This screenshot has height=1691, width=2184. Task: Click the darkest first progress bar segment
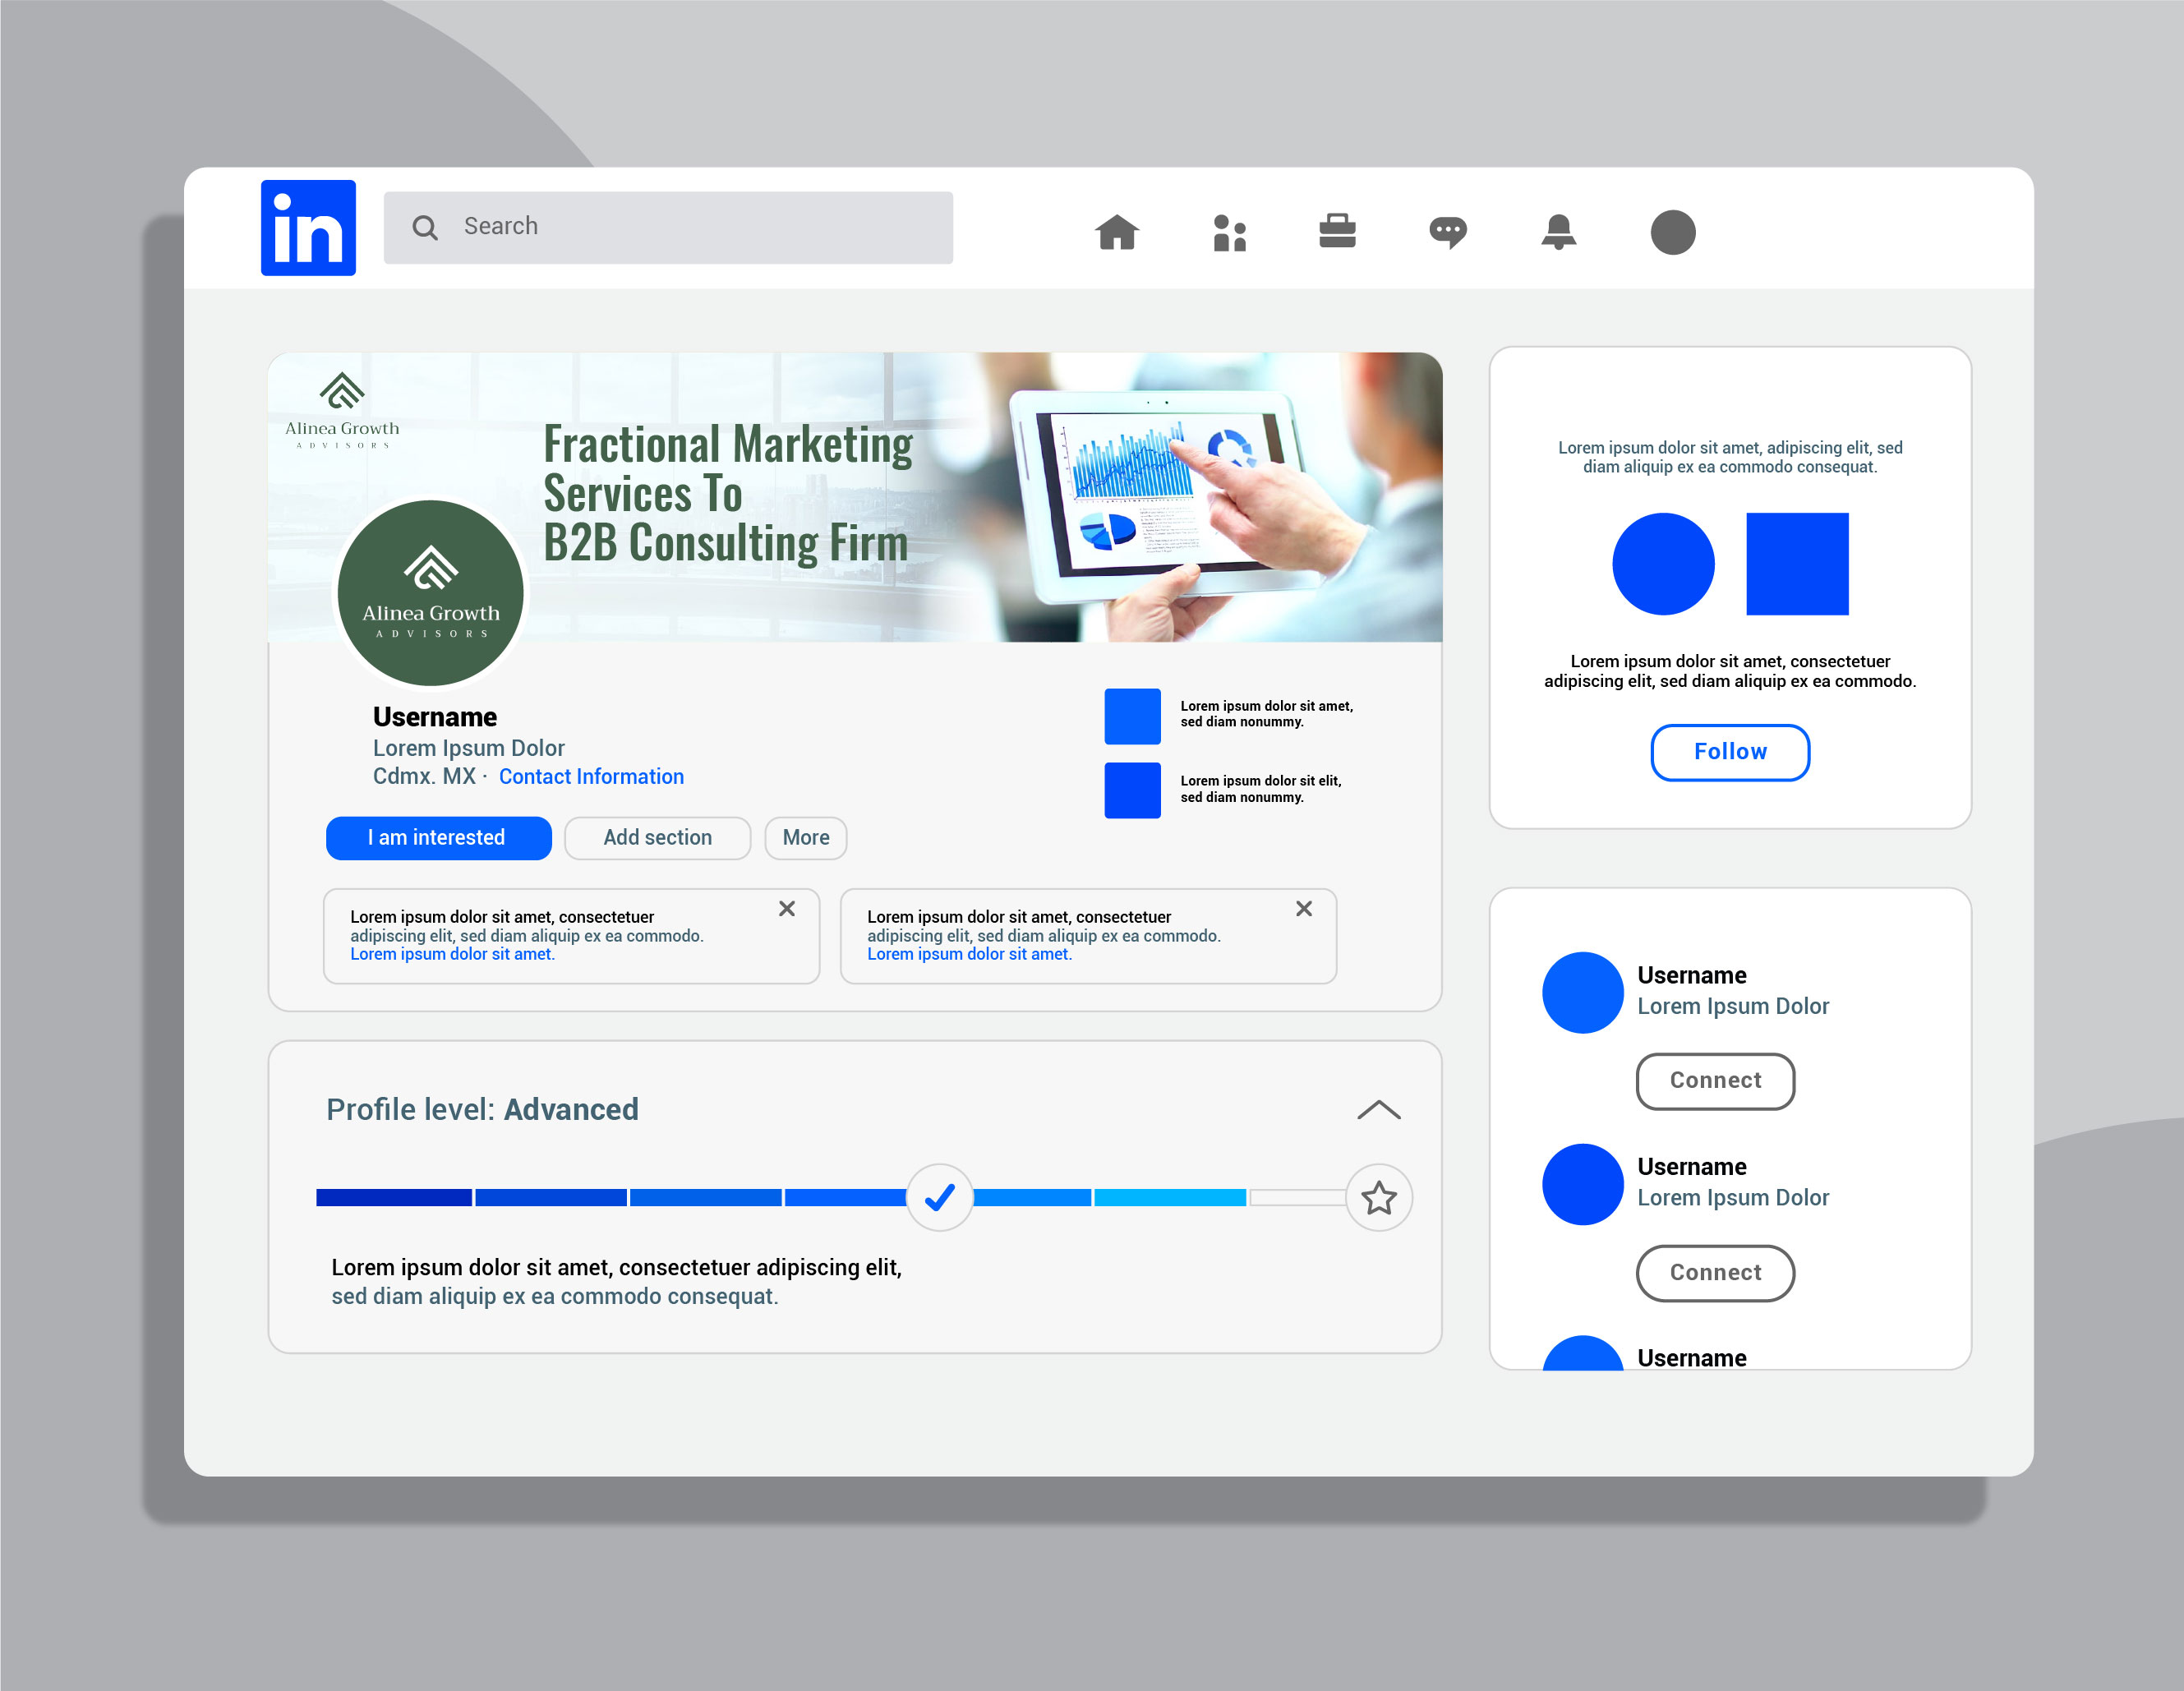(x=394, y=1197)
